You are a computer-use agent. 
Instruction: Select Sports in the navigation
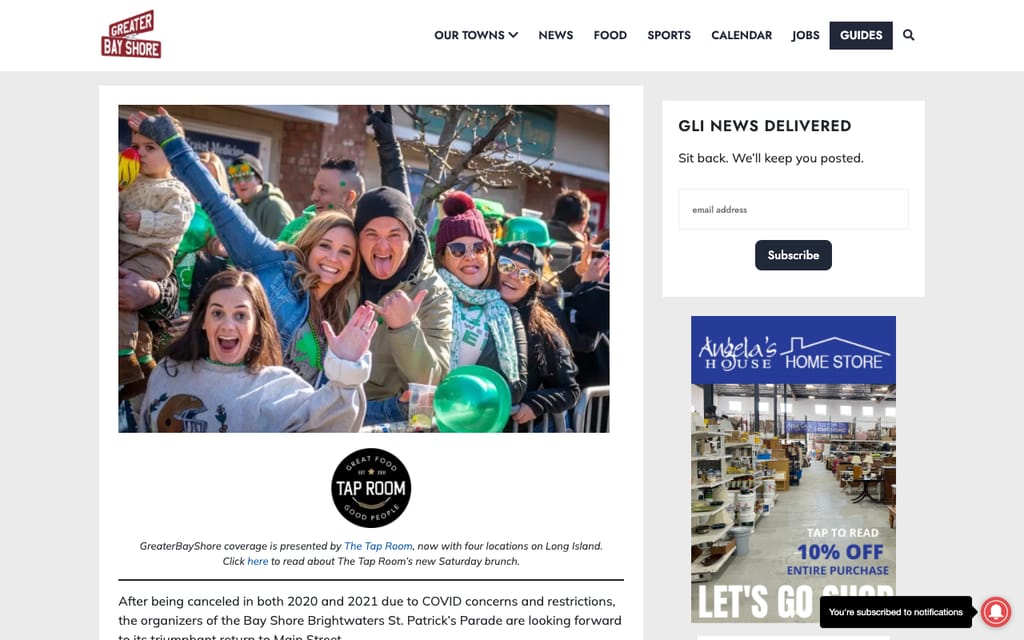click(x=669, y=35)
